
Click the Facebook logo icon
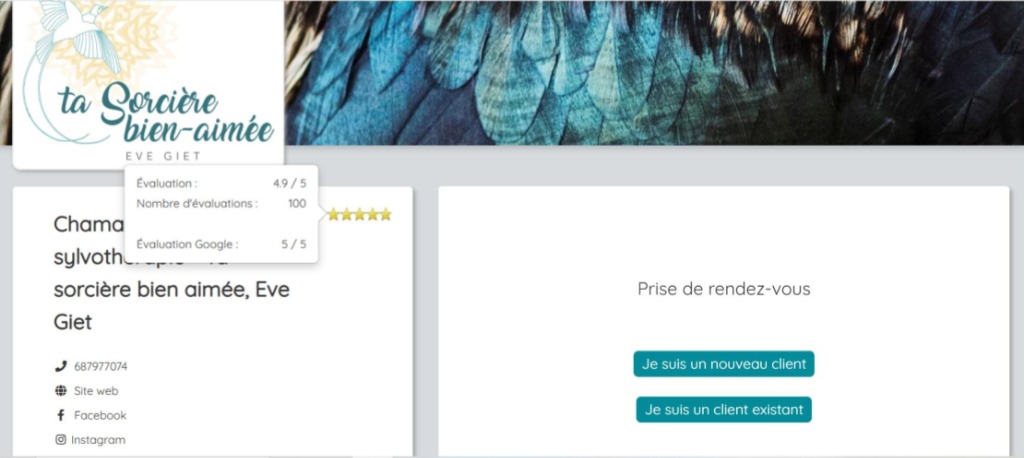coord(61,415)
